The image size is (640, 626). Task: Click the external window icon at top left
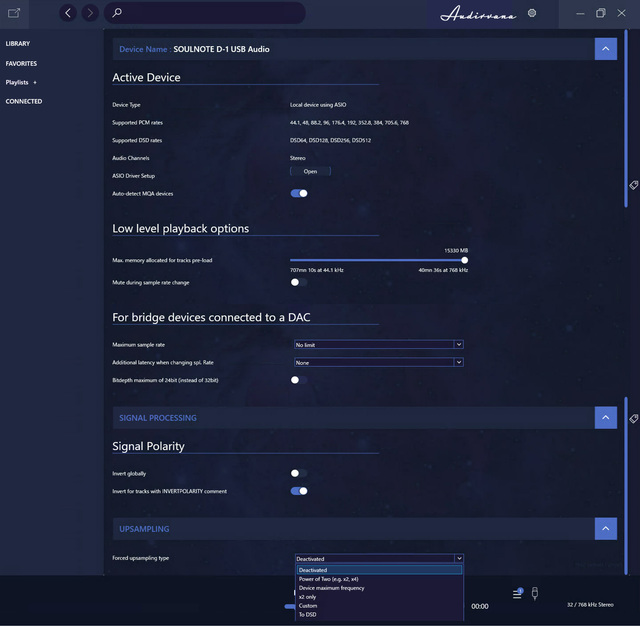click(x=14, y=13)
